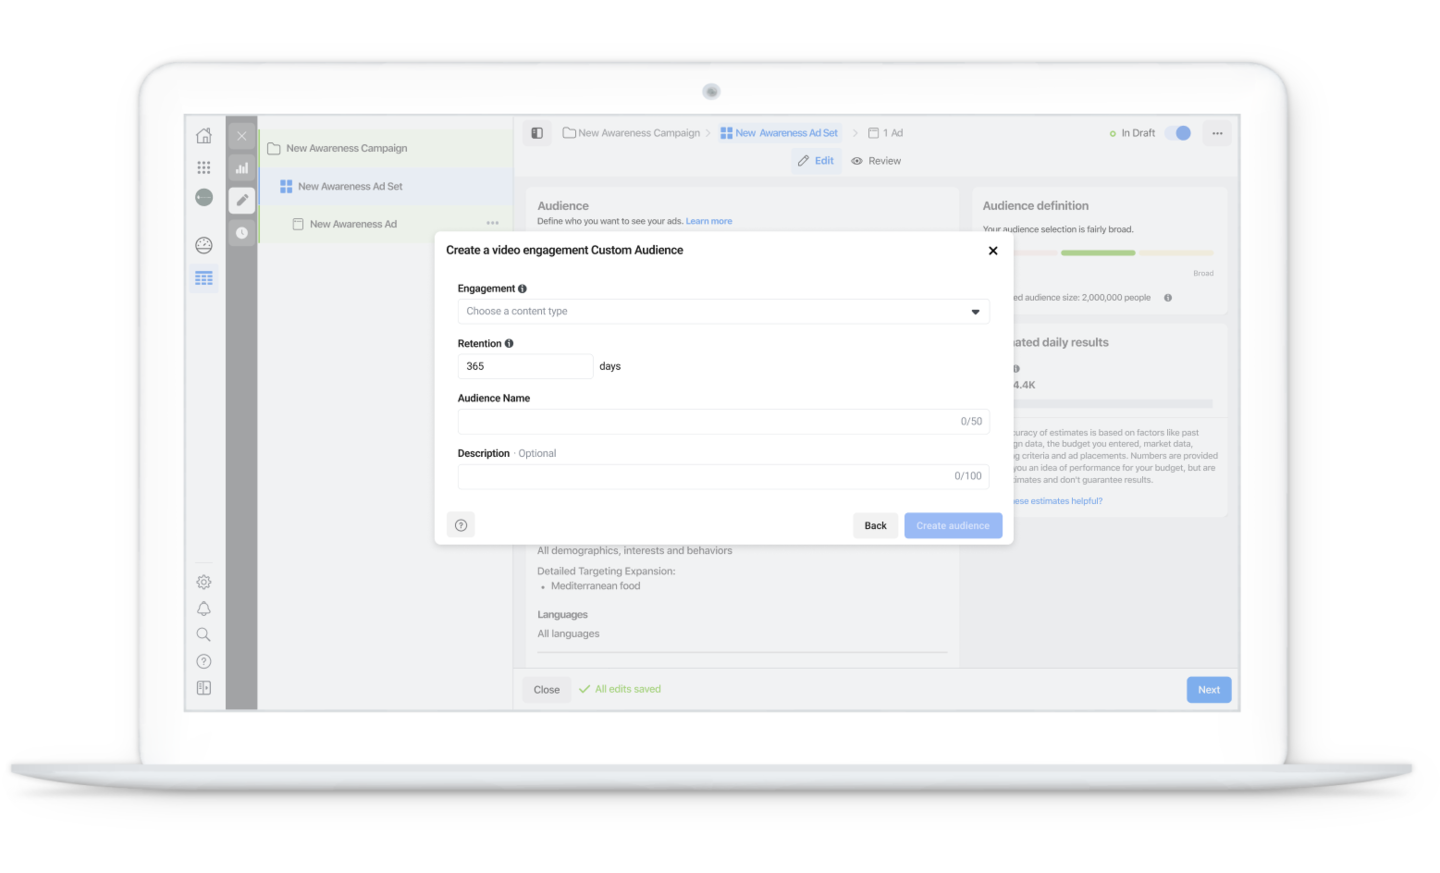Select the Edit tab
This screenshot has width=1440, height=873.
[816, 161]
